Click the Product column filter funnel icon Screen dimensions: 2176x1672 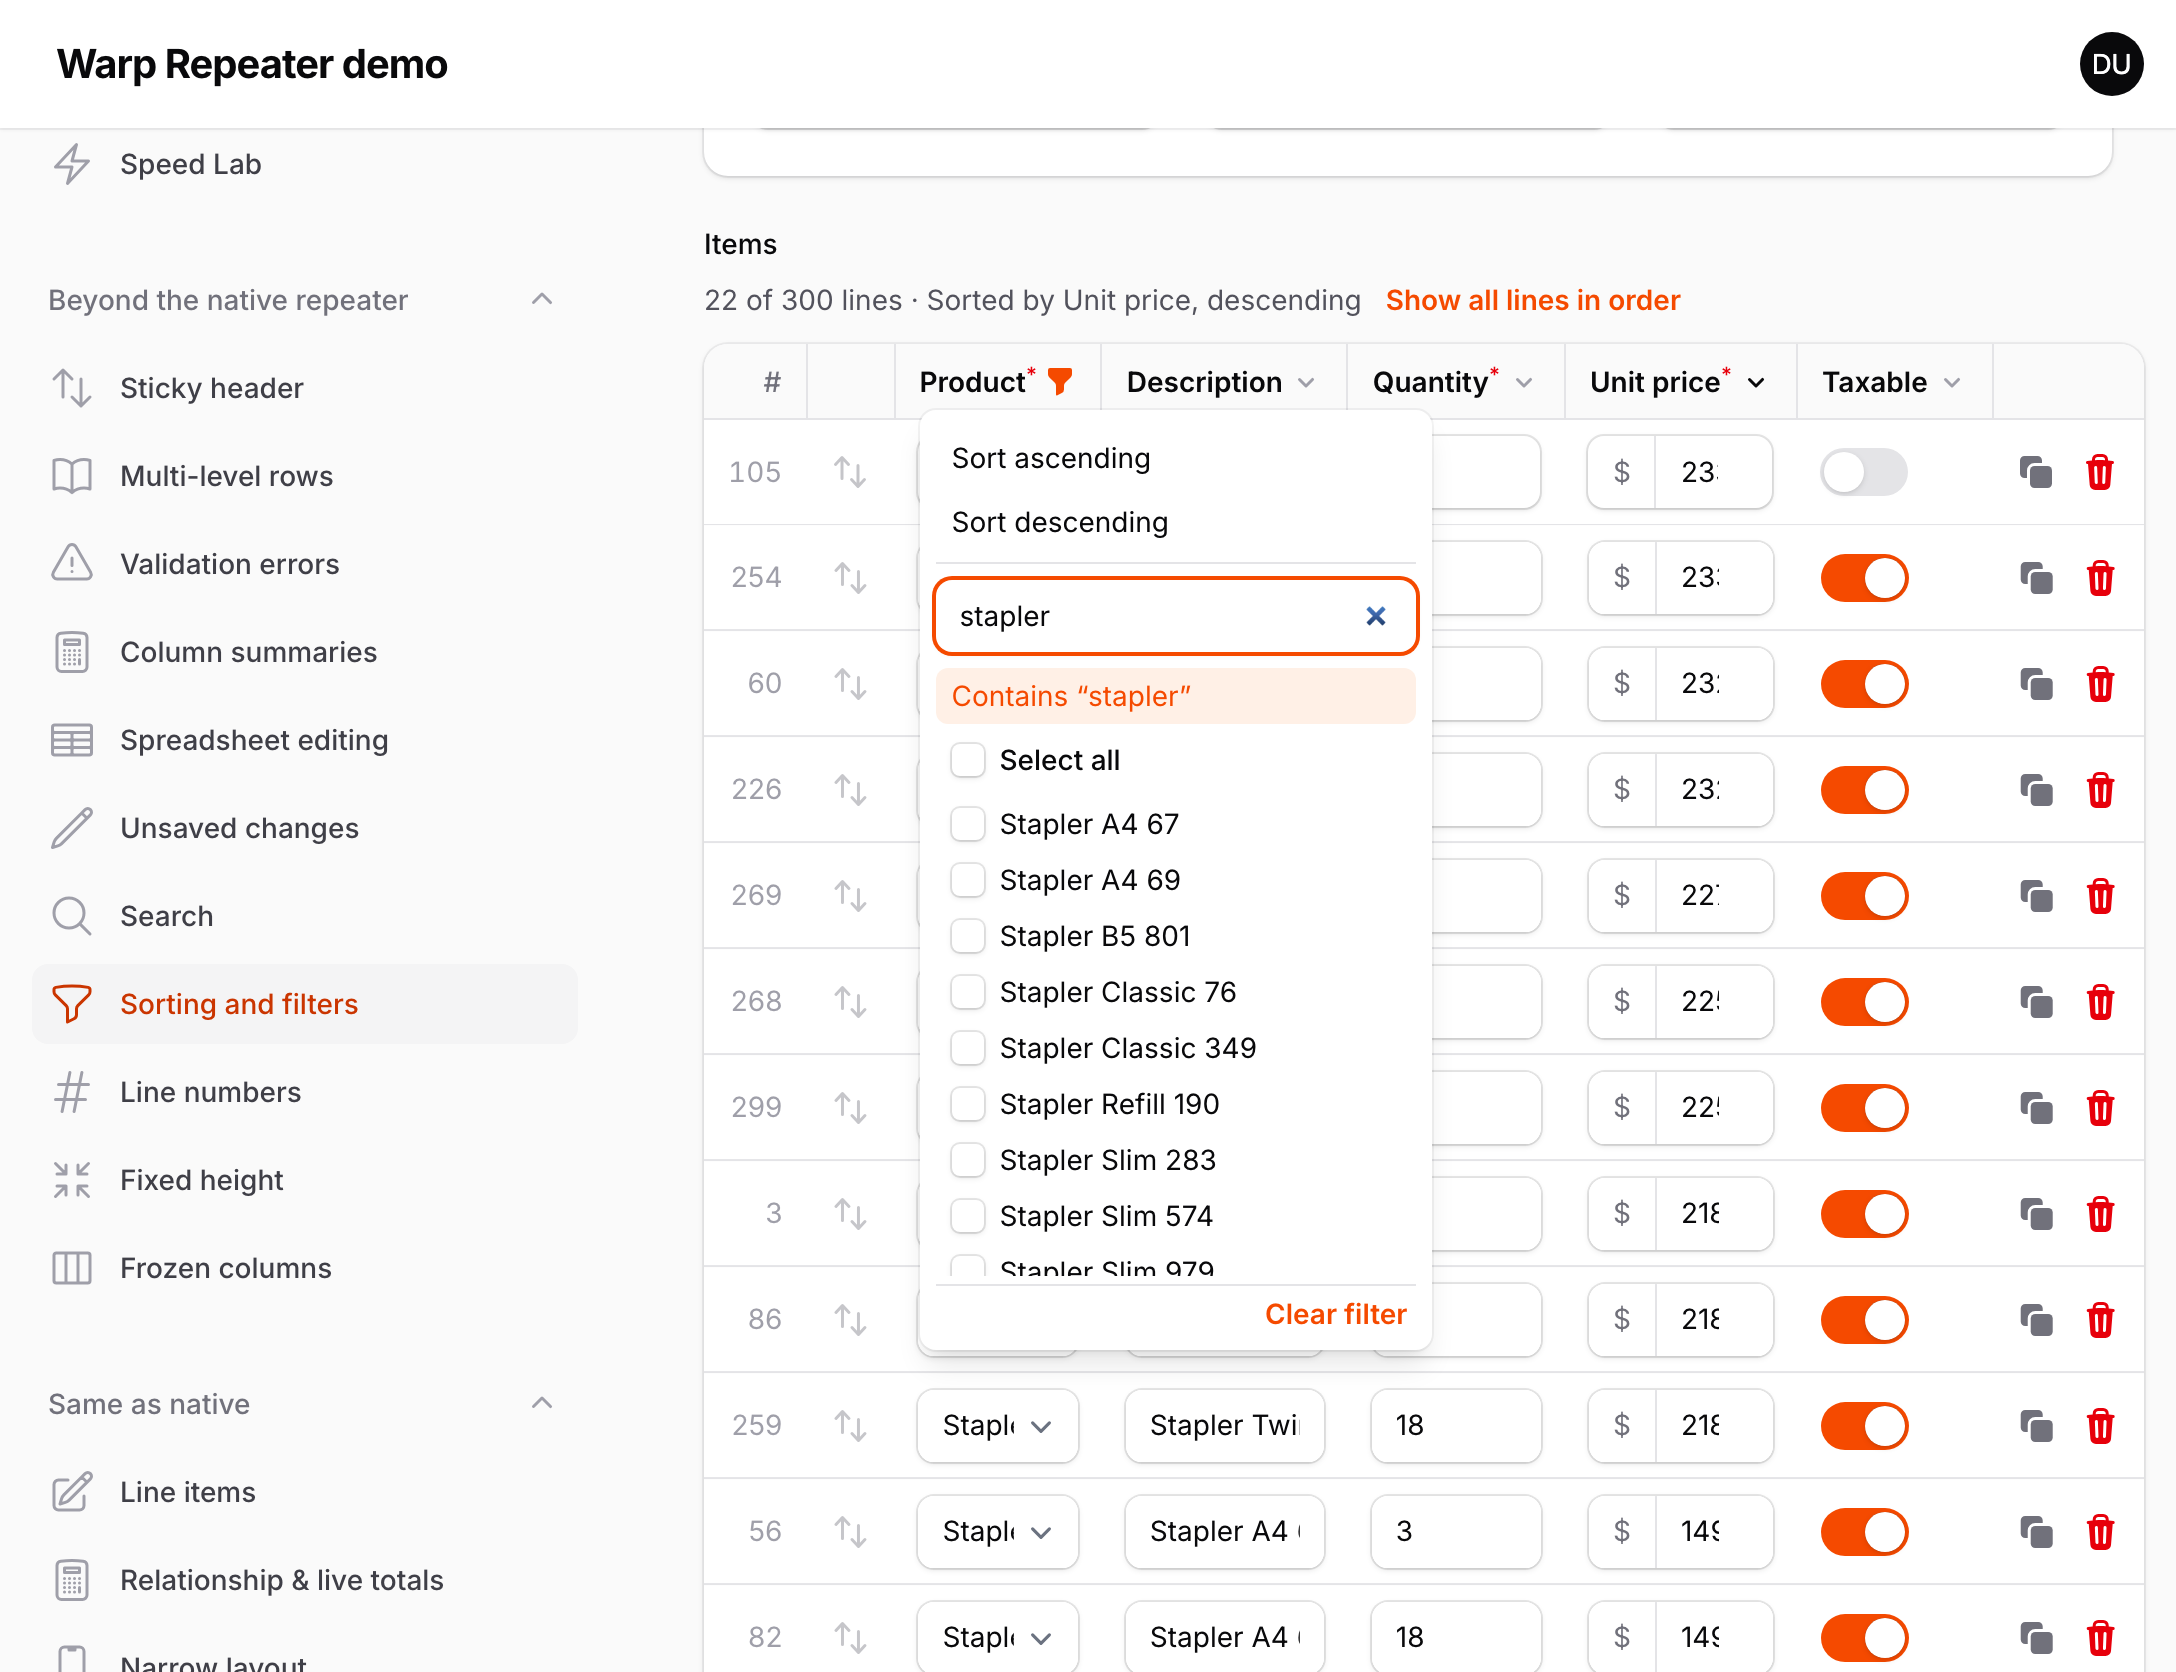[x=1060, y=381]
